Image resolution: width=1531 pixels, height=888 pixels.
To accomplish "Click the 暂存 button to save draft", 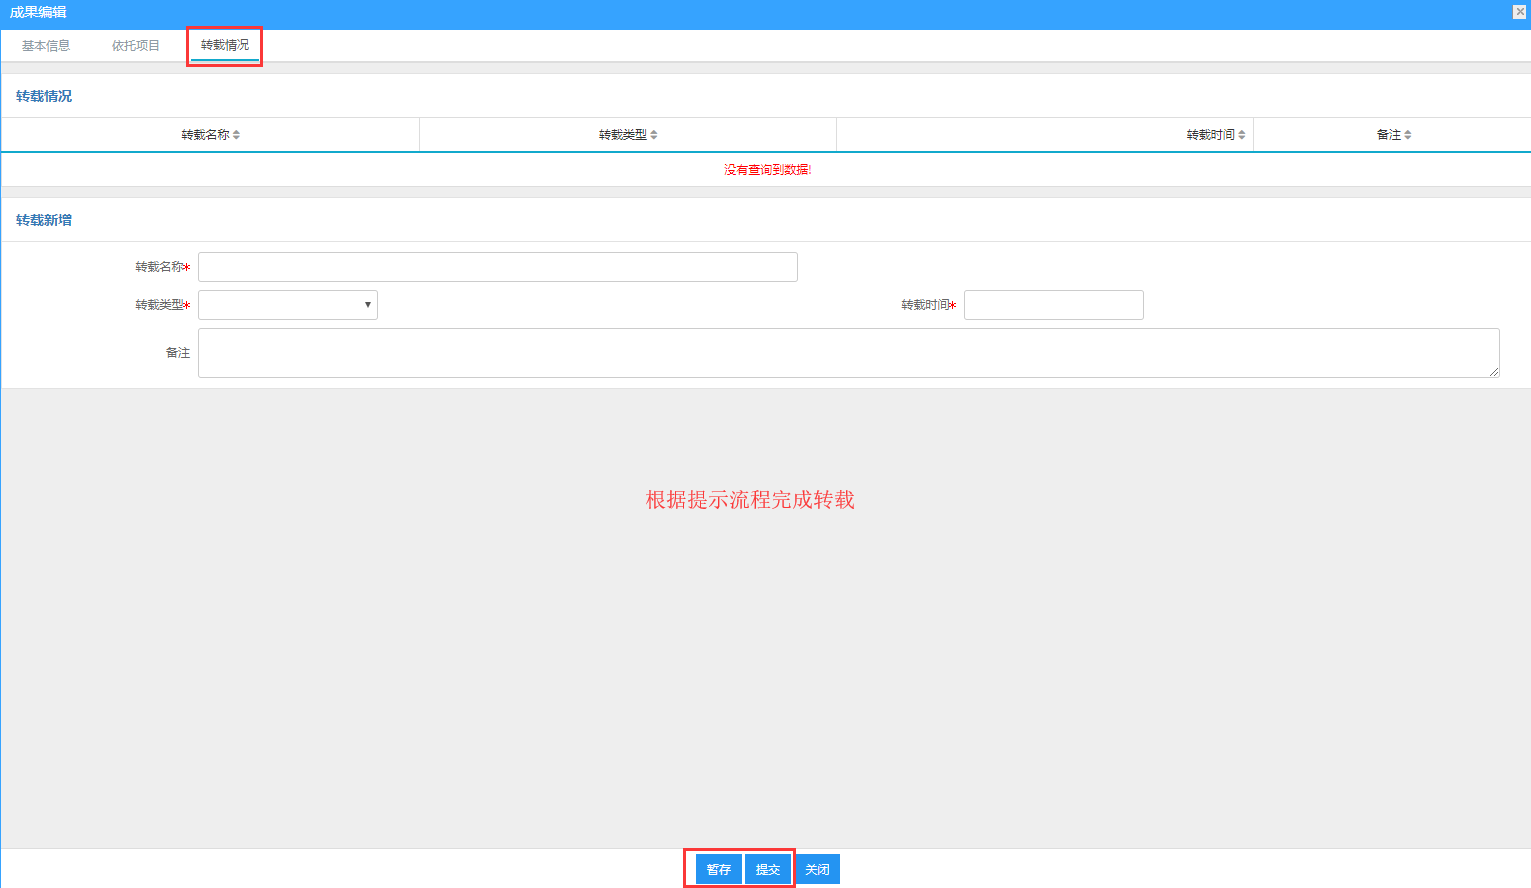I will coord(719,869).
